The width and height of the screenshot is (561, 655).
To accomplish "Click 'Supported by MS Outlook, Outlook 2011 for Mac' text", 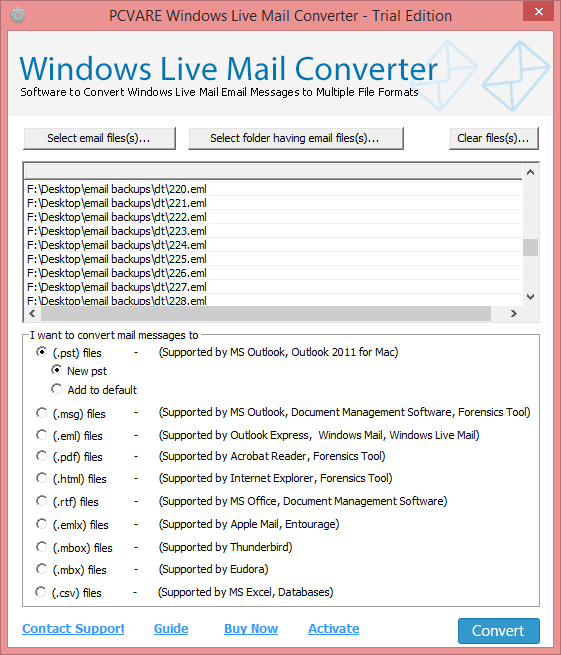I will [278, 352].
